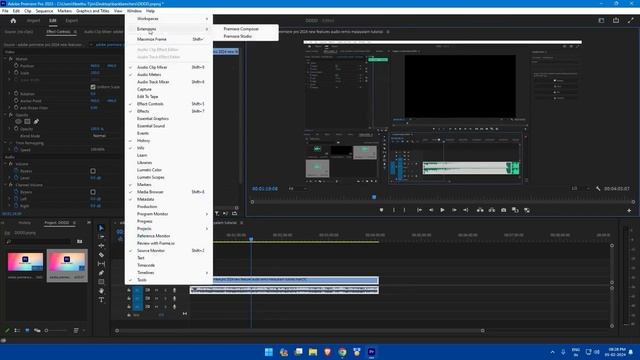The height and width of the screenshot is (360, 640).
Task: Click Go to Out point button
Action: pos(466,210)
